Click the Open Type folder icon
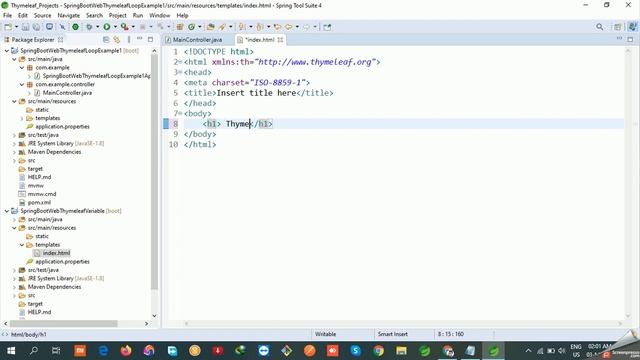 [x=211, y=27]
